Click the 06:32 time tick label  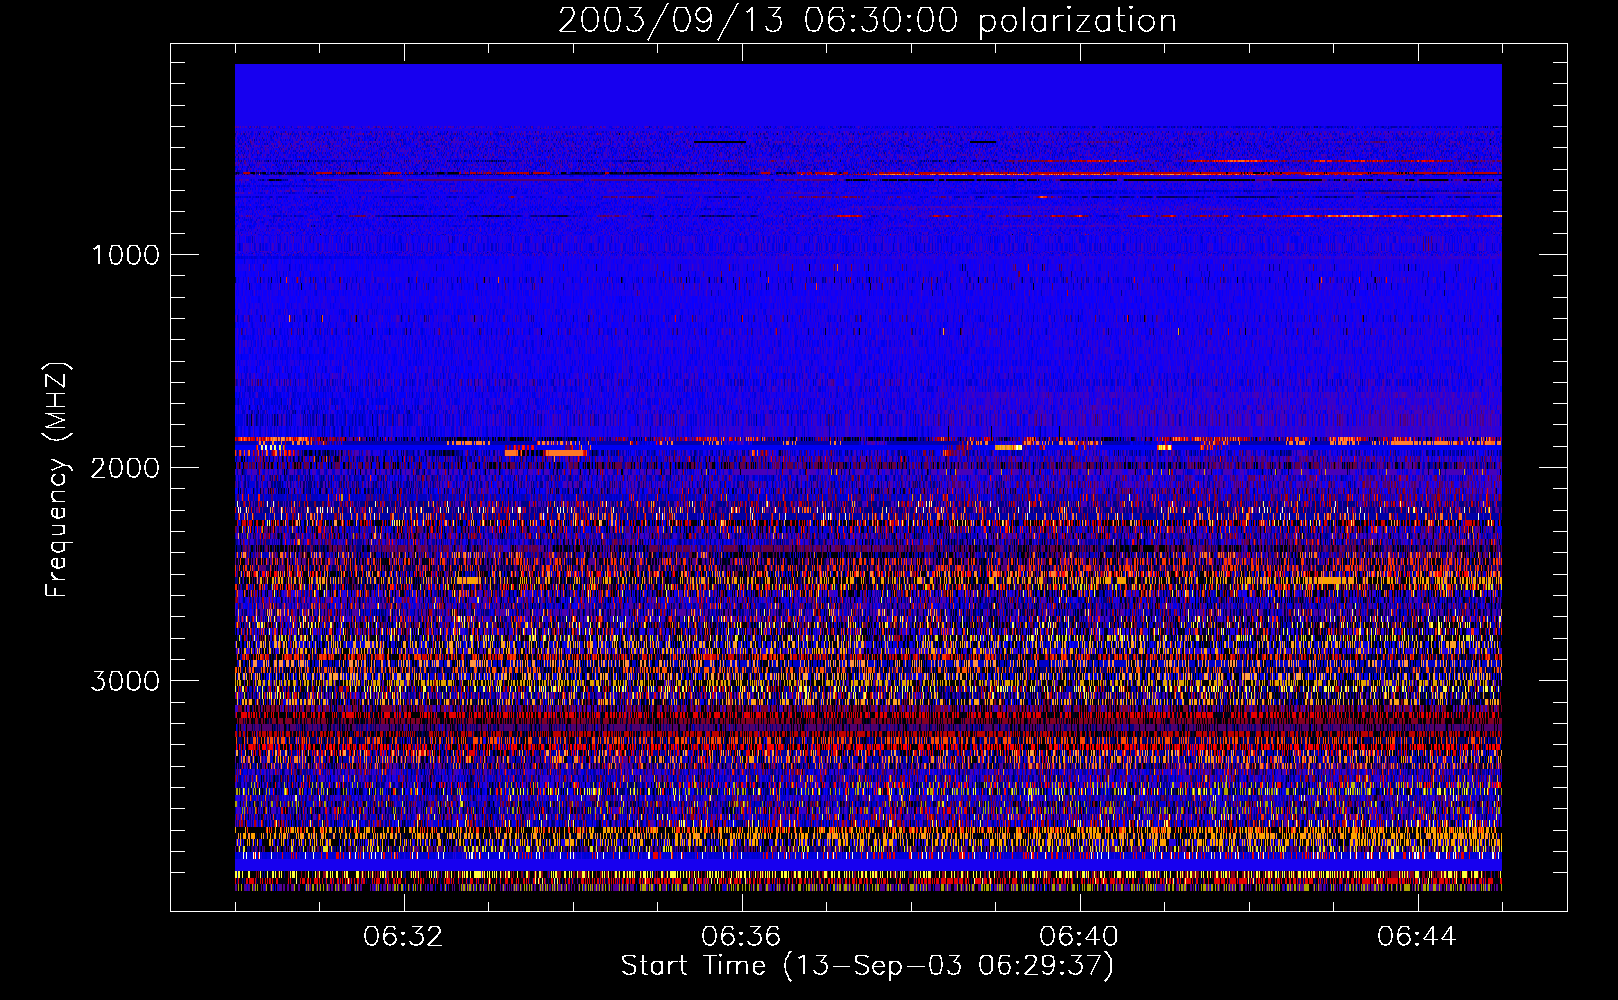(403, 937)
